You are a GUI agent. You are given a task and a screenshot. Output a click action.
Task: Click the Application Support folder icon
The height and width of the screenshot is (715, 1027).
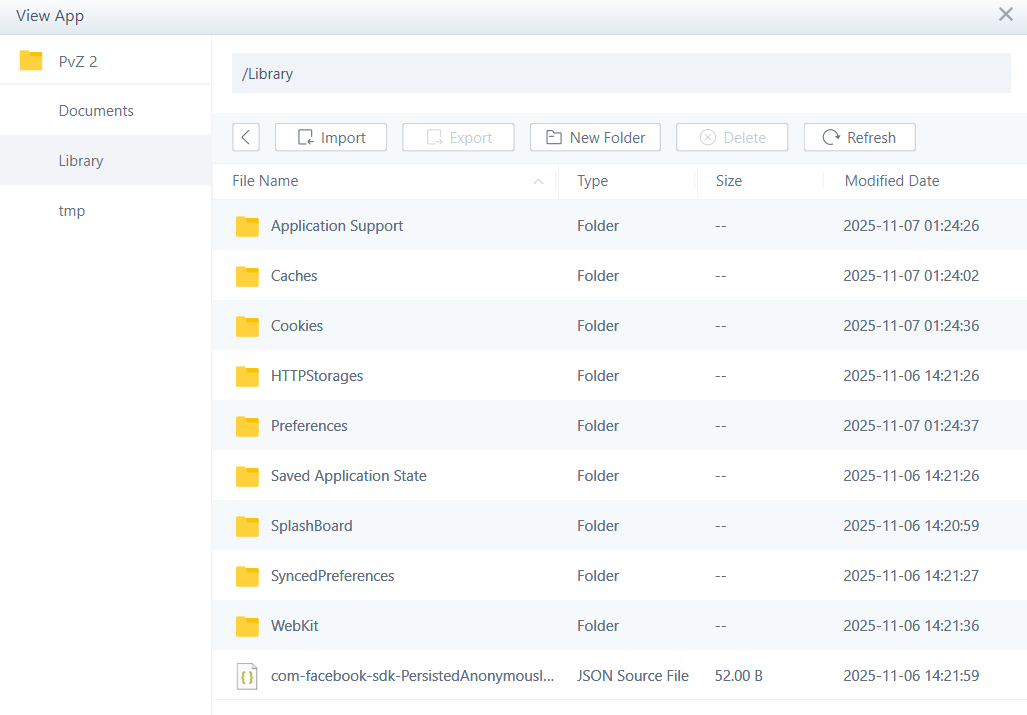pyautogui.click(x=248, y=226)
